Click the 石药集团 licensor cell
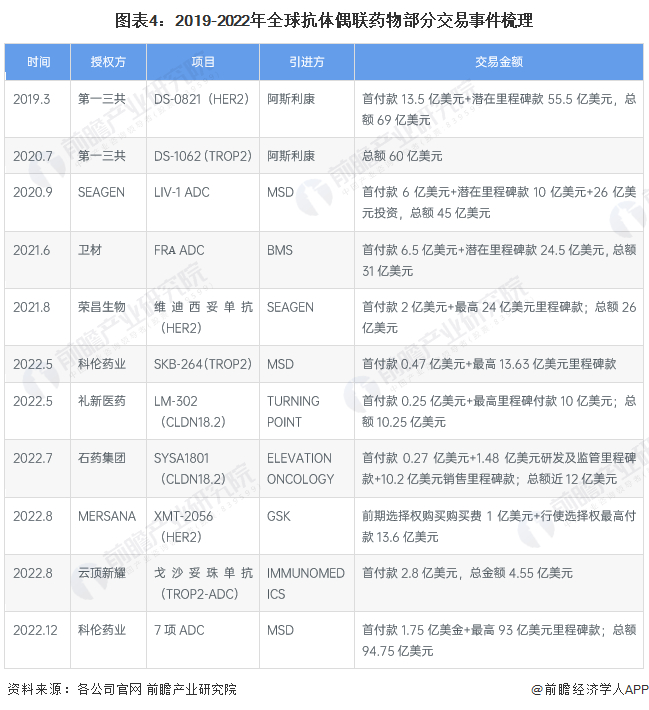The image size is (649, 710). pyautogui.click(x=108, y=468)
